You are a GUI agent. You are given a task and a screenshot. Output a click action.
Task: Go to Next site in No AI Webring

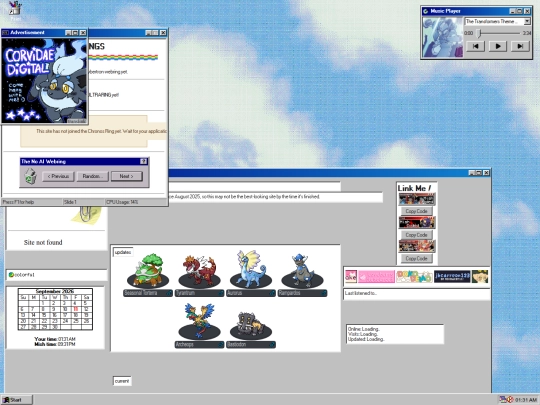point(126,176)
